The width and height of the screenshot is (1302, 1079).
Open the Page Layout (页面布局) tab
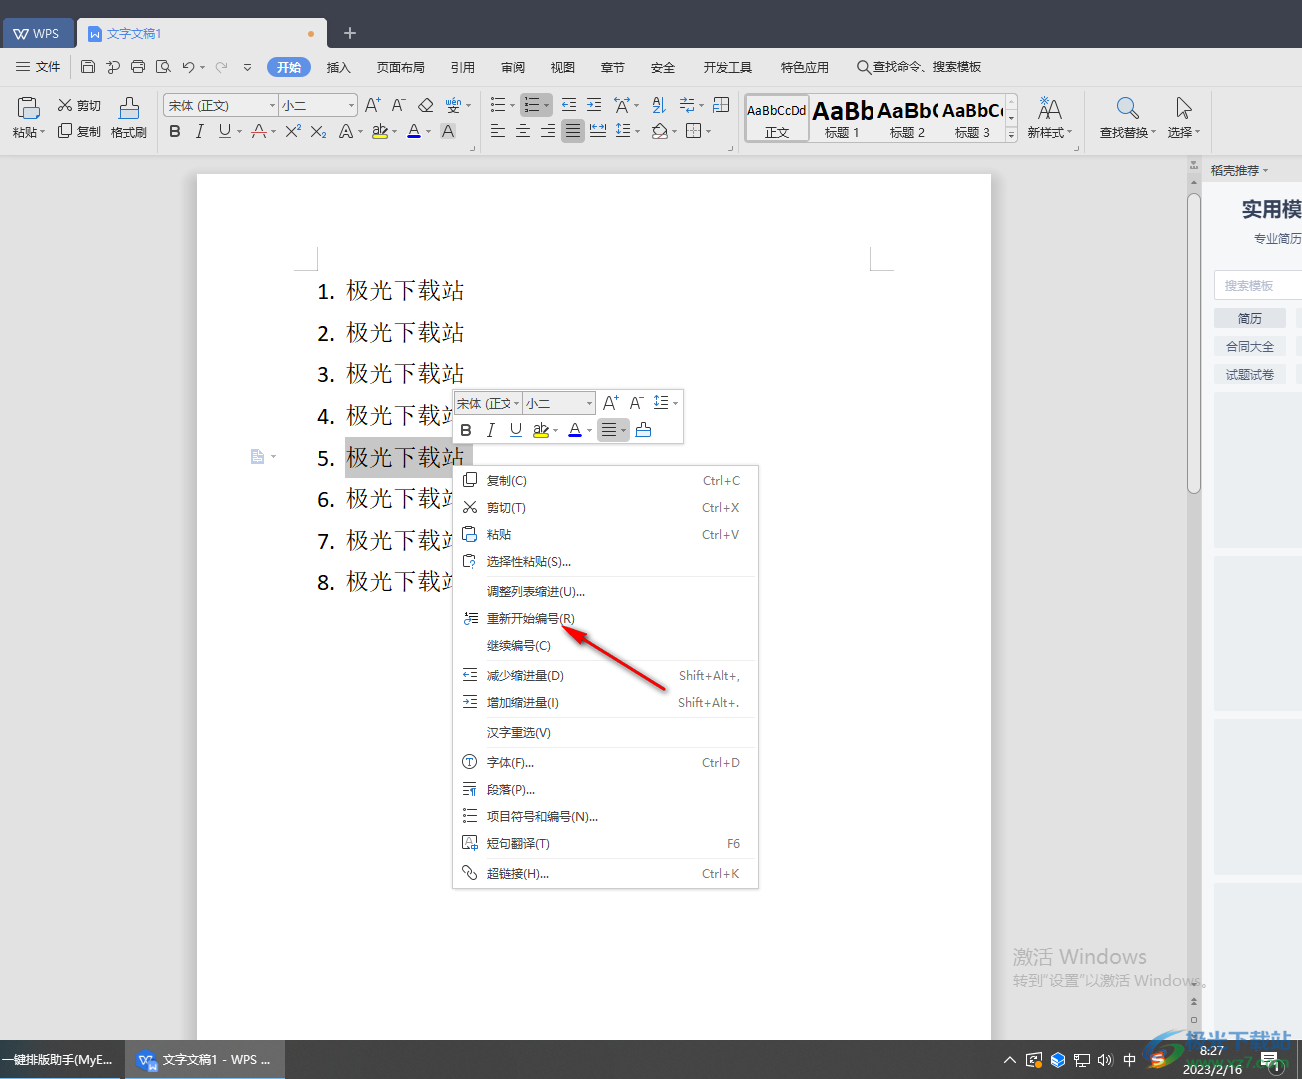400,67
